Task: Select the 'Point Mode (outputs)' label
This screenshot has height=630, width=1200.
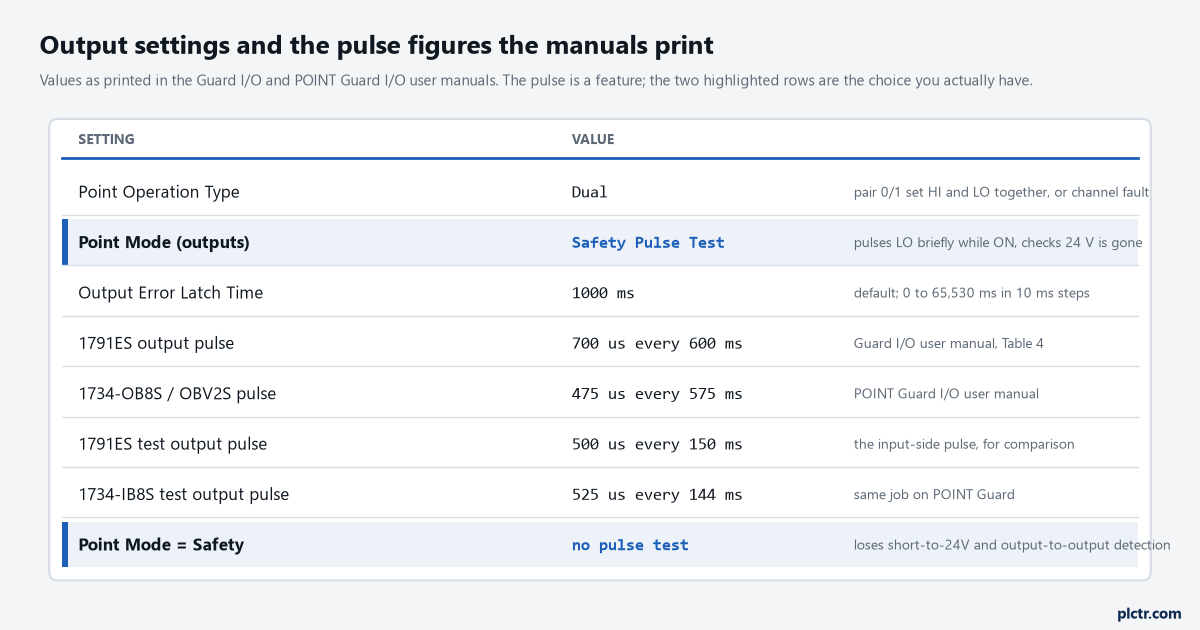Action: pyautogui.click(x=164, y=242)
